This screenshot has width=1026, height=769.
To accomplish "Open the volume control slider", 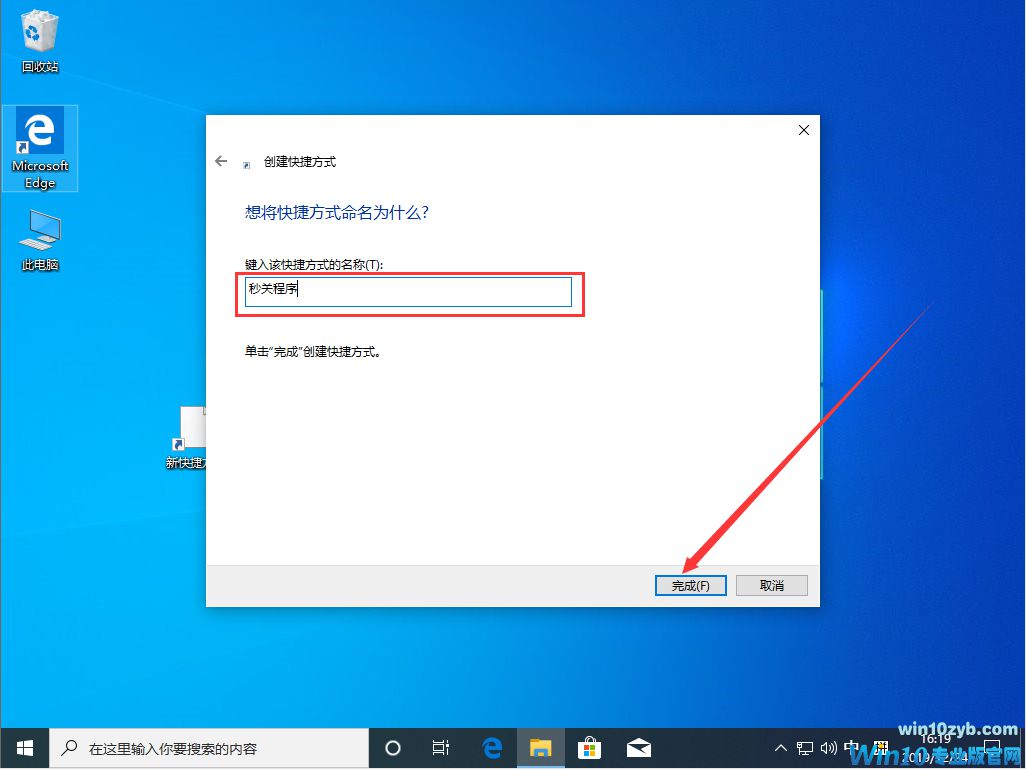I will click(827, 747).
